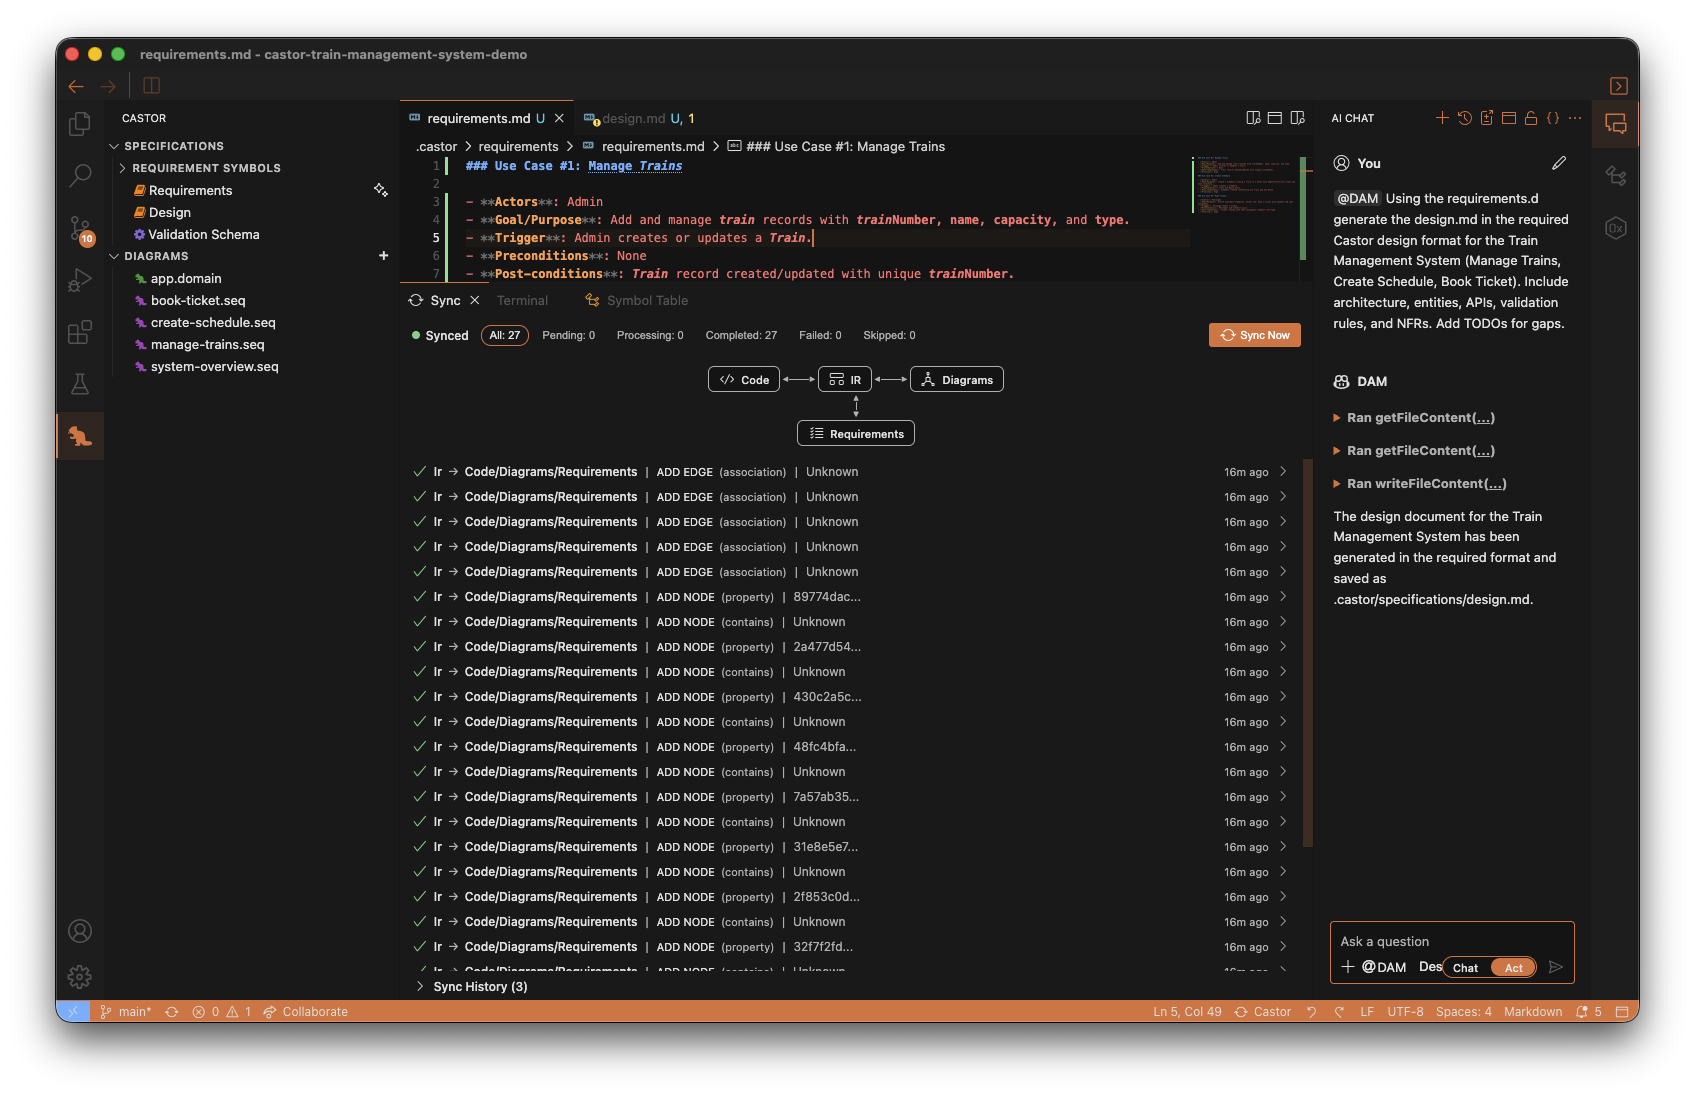The width and height of the screenshot is (1695, 1096).
Task: Switch the AI chat mode from Act to Chat
Action: click(1466, 967)
